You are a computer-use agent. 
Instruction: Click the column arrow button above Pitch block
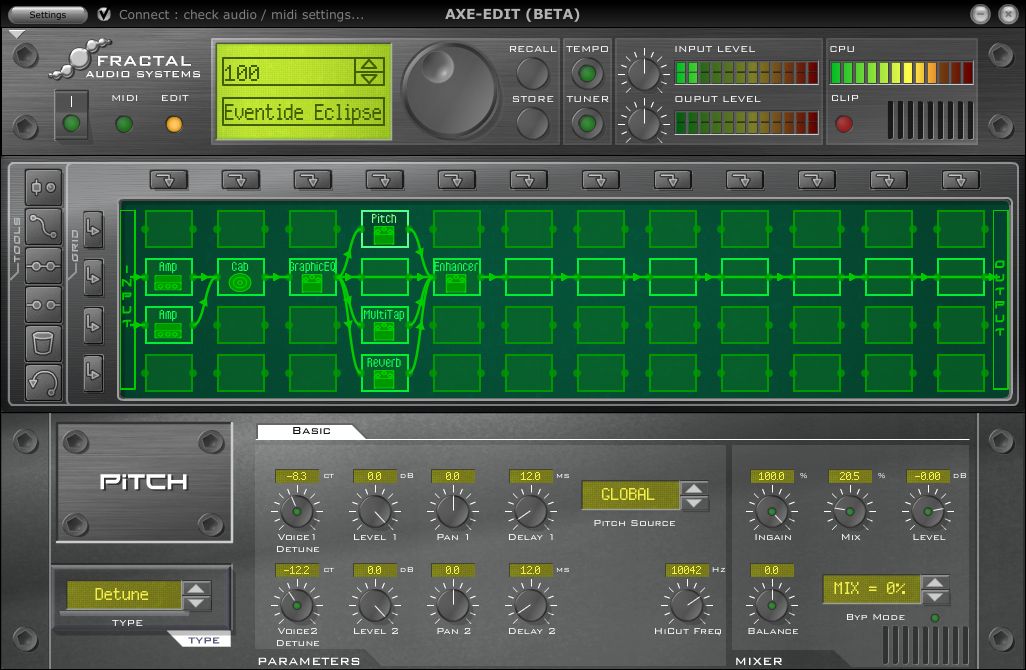(385, 179)
